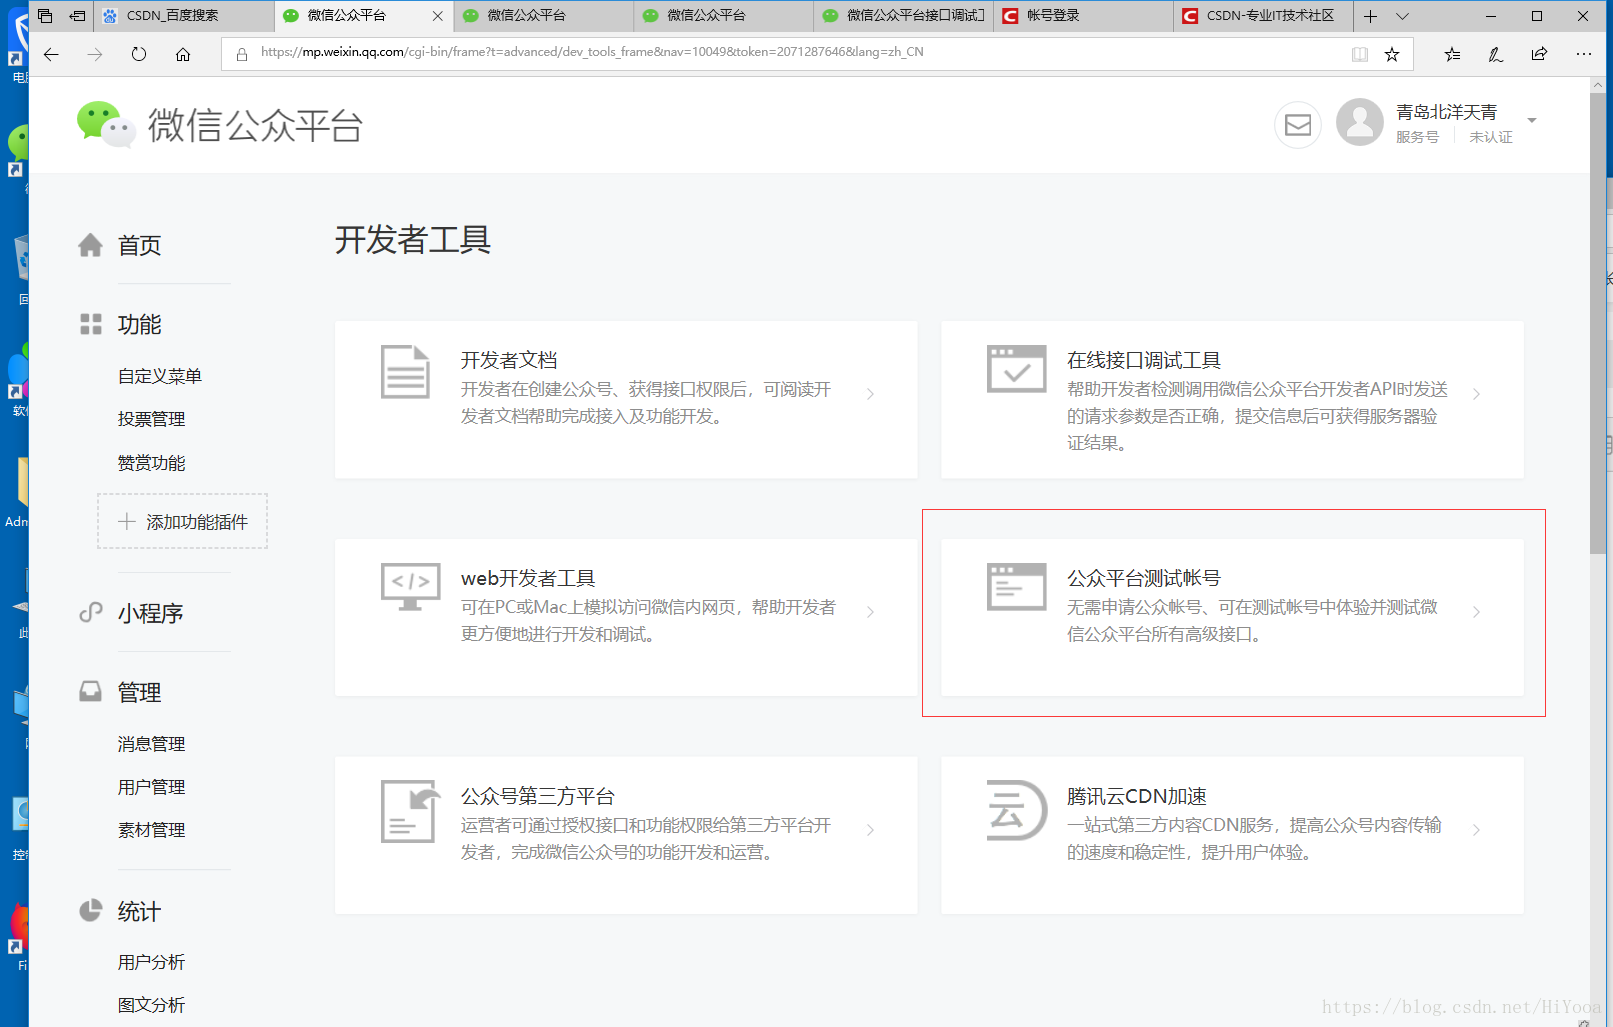Click the 小程序 sidebar heading
This screenshot has height=1027, width=1613.
pos(151,613)
